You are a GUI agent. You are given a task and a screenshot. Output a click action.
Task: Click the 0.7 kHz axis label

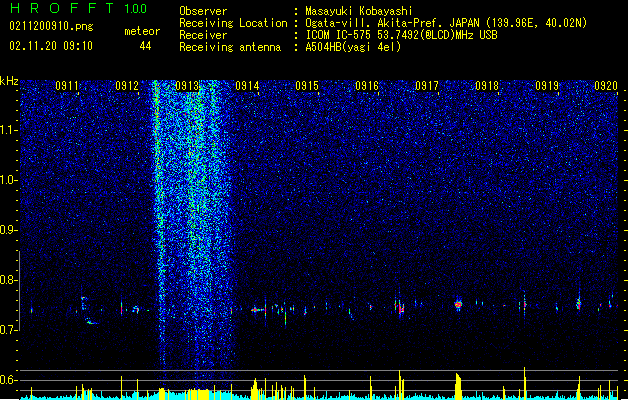point(9,330)
